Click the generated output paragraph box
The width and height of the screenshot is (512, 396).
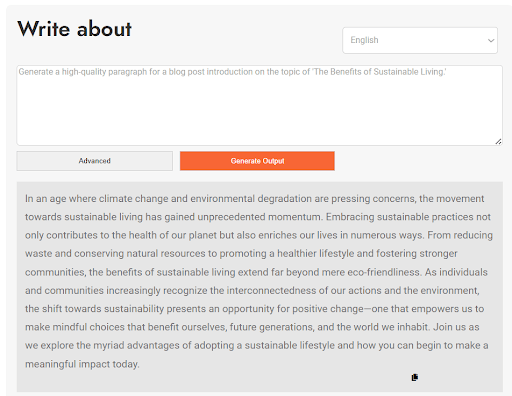[x=260, y=287]
